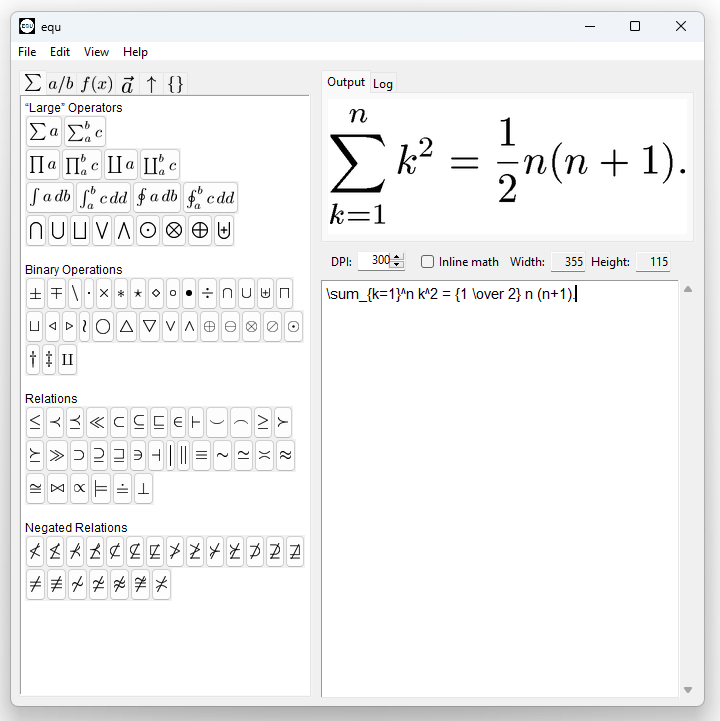Insert the filled bullet operator

189,293
